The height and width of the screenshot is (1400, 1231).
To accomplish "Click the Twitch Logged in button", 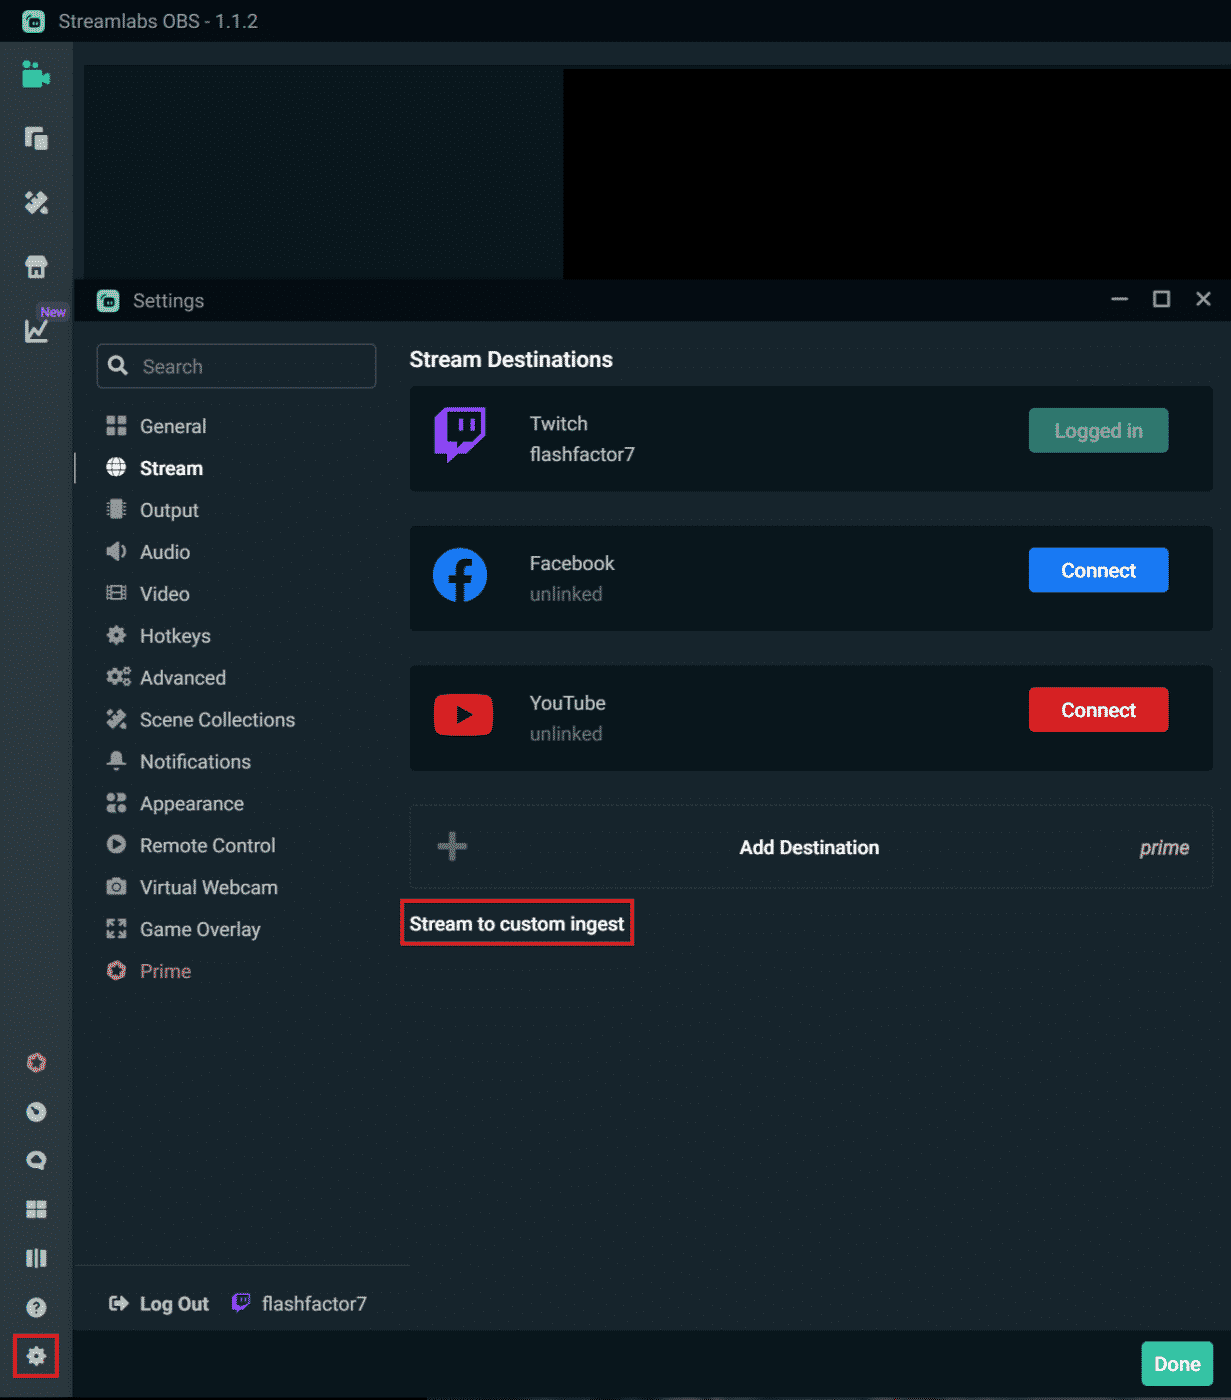I will (x=1098, y=430).
